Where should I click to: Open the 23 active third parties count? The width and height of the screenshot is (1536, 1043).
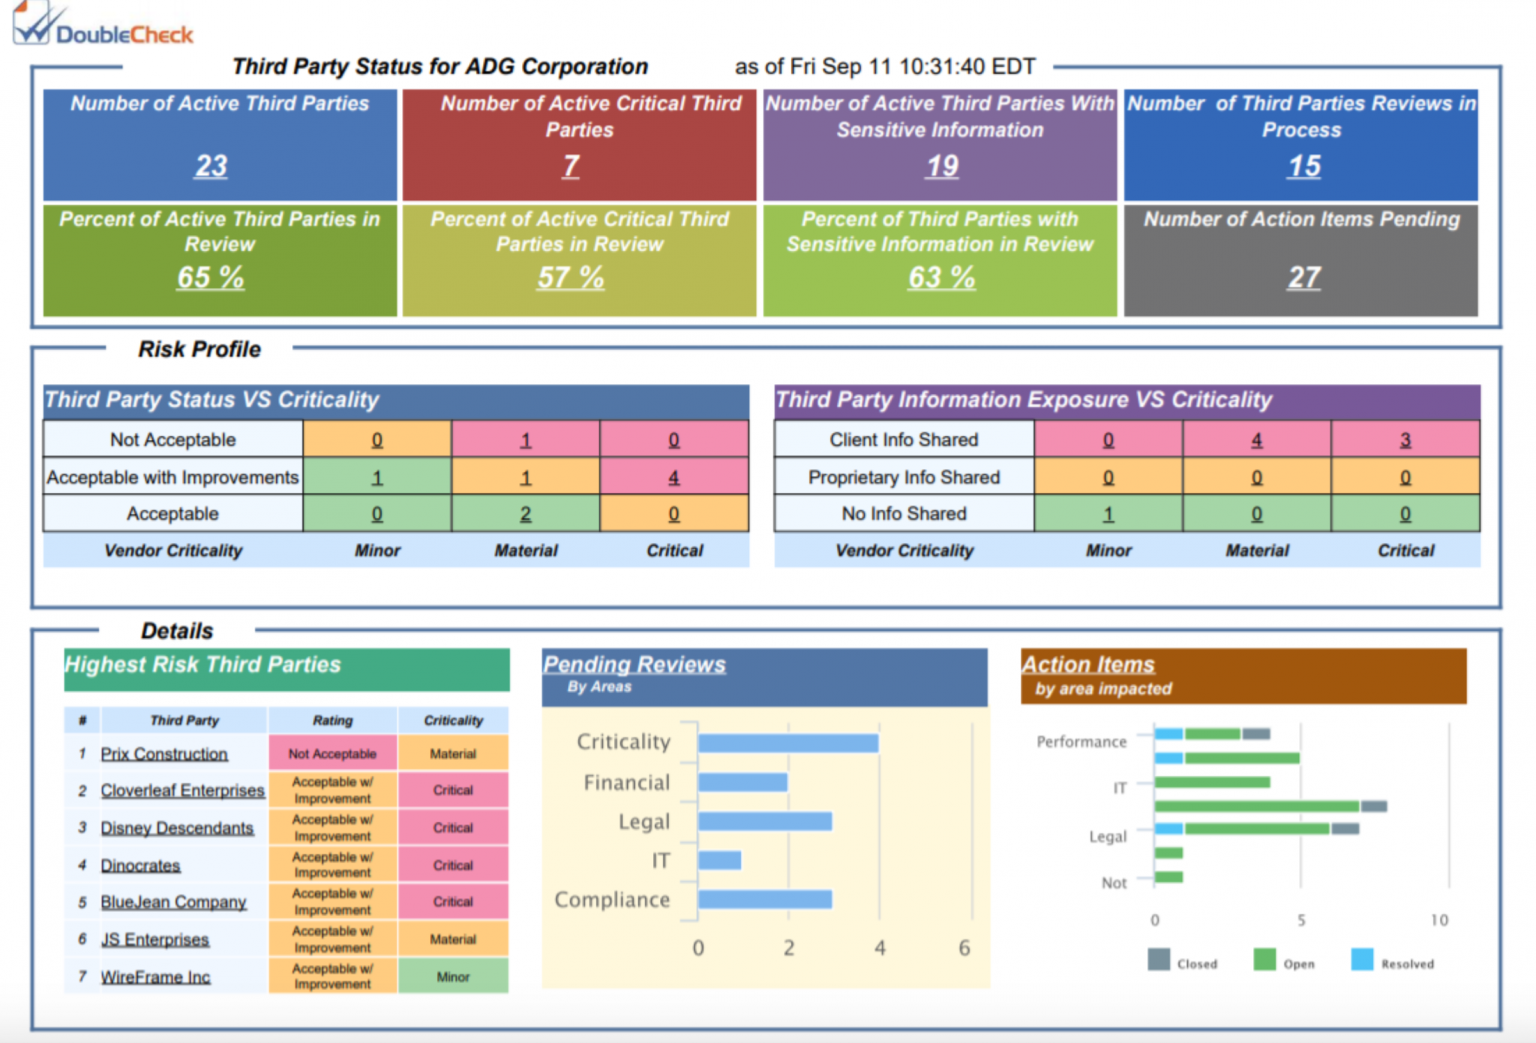tap(211, 166)
